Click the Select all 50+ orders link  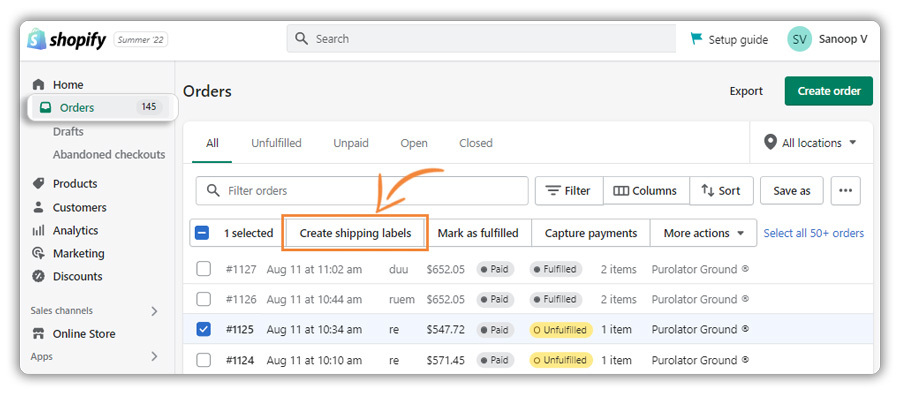[x=813, y=233]
